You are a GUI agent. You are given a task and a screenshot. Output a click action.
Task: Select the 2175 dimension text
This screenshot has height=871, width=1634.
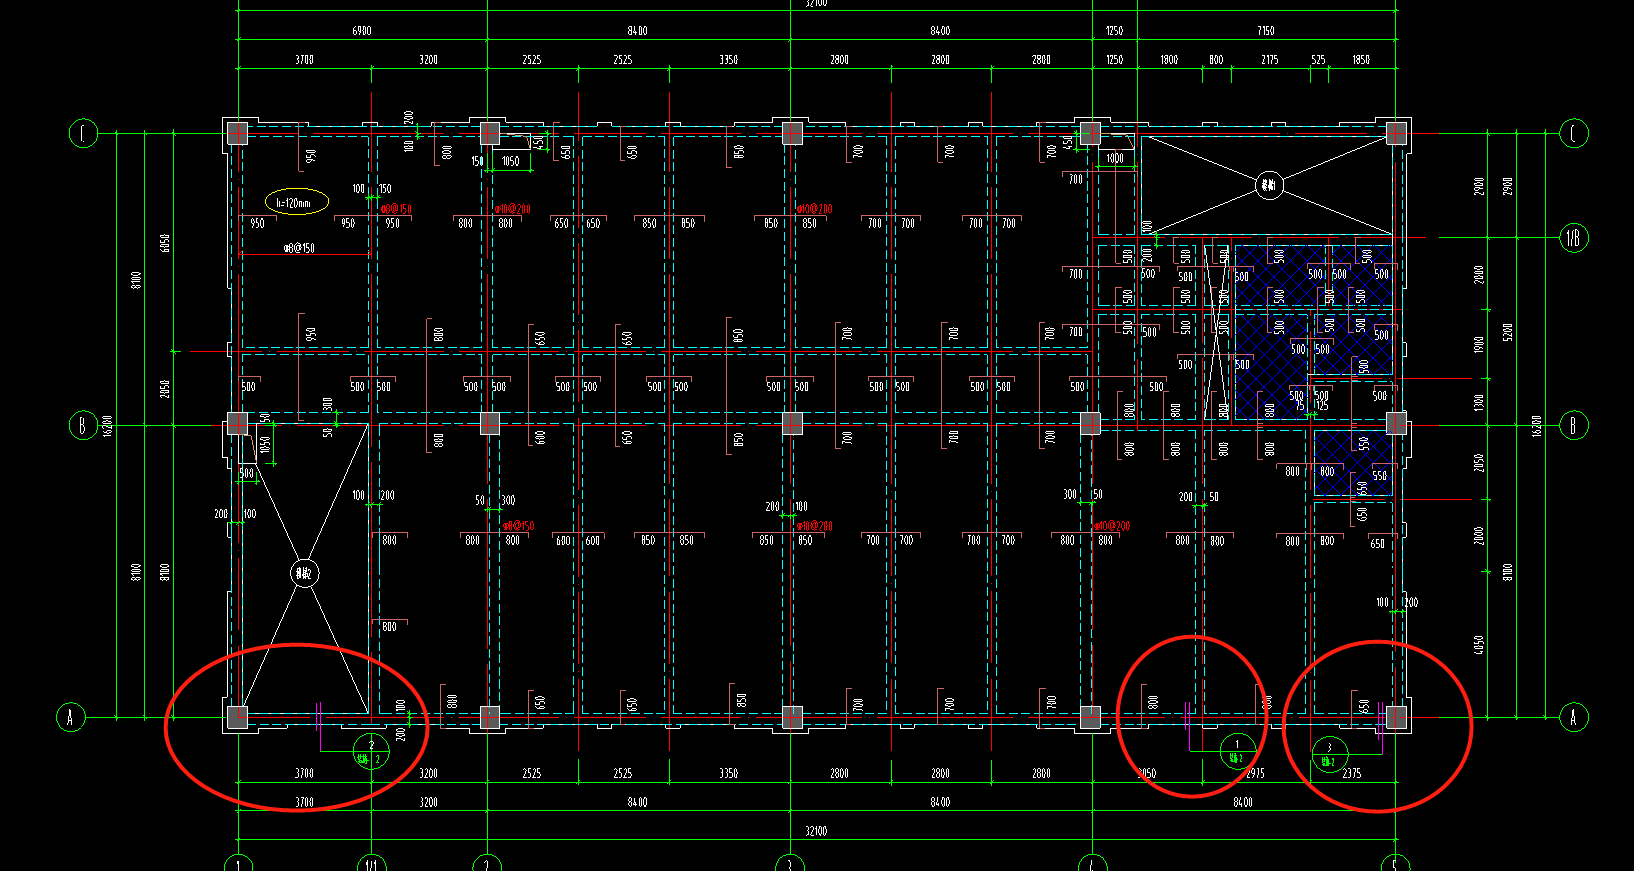pyautogui.click(x=1270, y=60)
